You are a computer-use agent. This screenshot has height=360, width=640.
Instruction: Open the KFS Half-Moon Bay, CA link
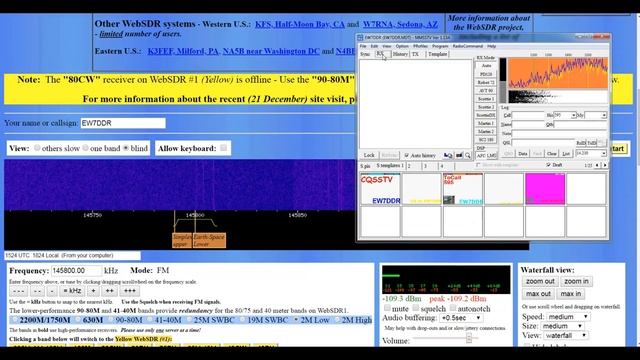(300, 24)
